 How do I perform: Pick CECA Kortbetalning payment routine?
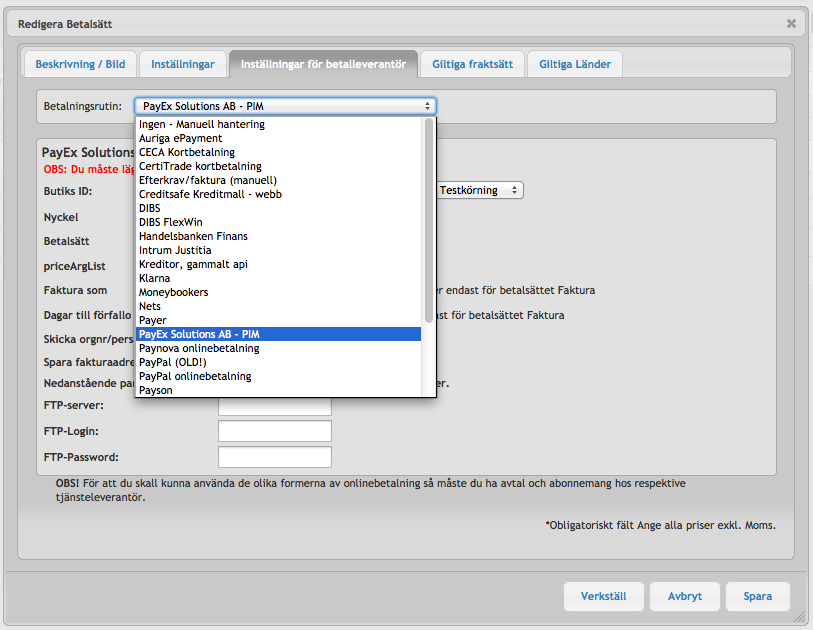(x=278, y=152)
